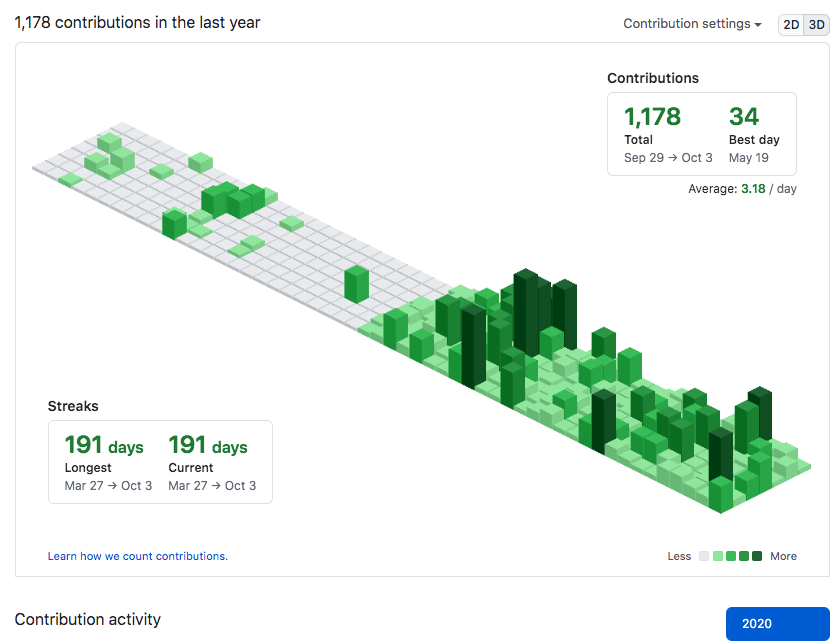
Task: Click the Current streak Mar 27 → Oct 3 dates
Action: click(212, 486)
